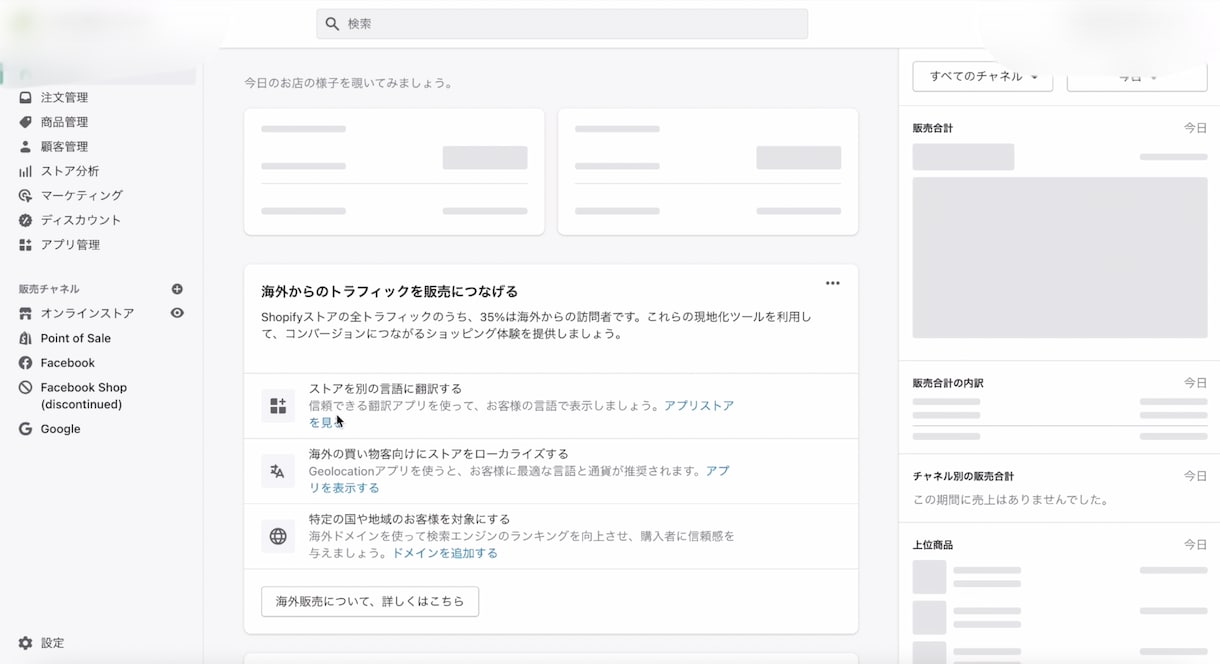Click 海外からのトラフィックを販売につなげる title
This screenshot has width=1220, height=664.
(390, 291)
